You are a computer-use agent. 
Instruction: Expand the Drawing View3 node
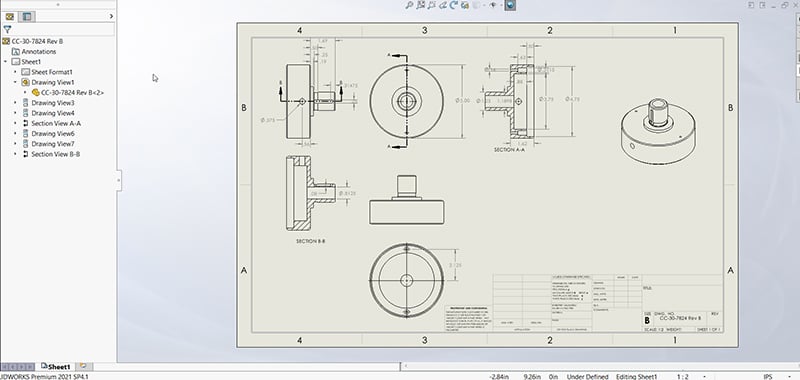tap(15, 103)
